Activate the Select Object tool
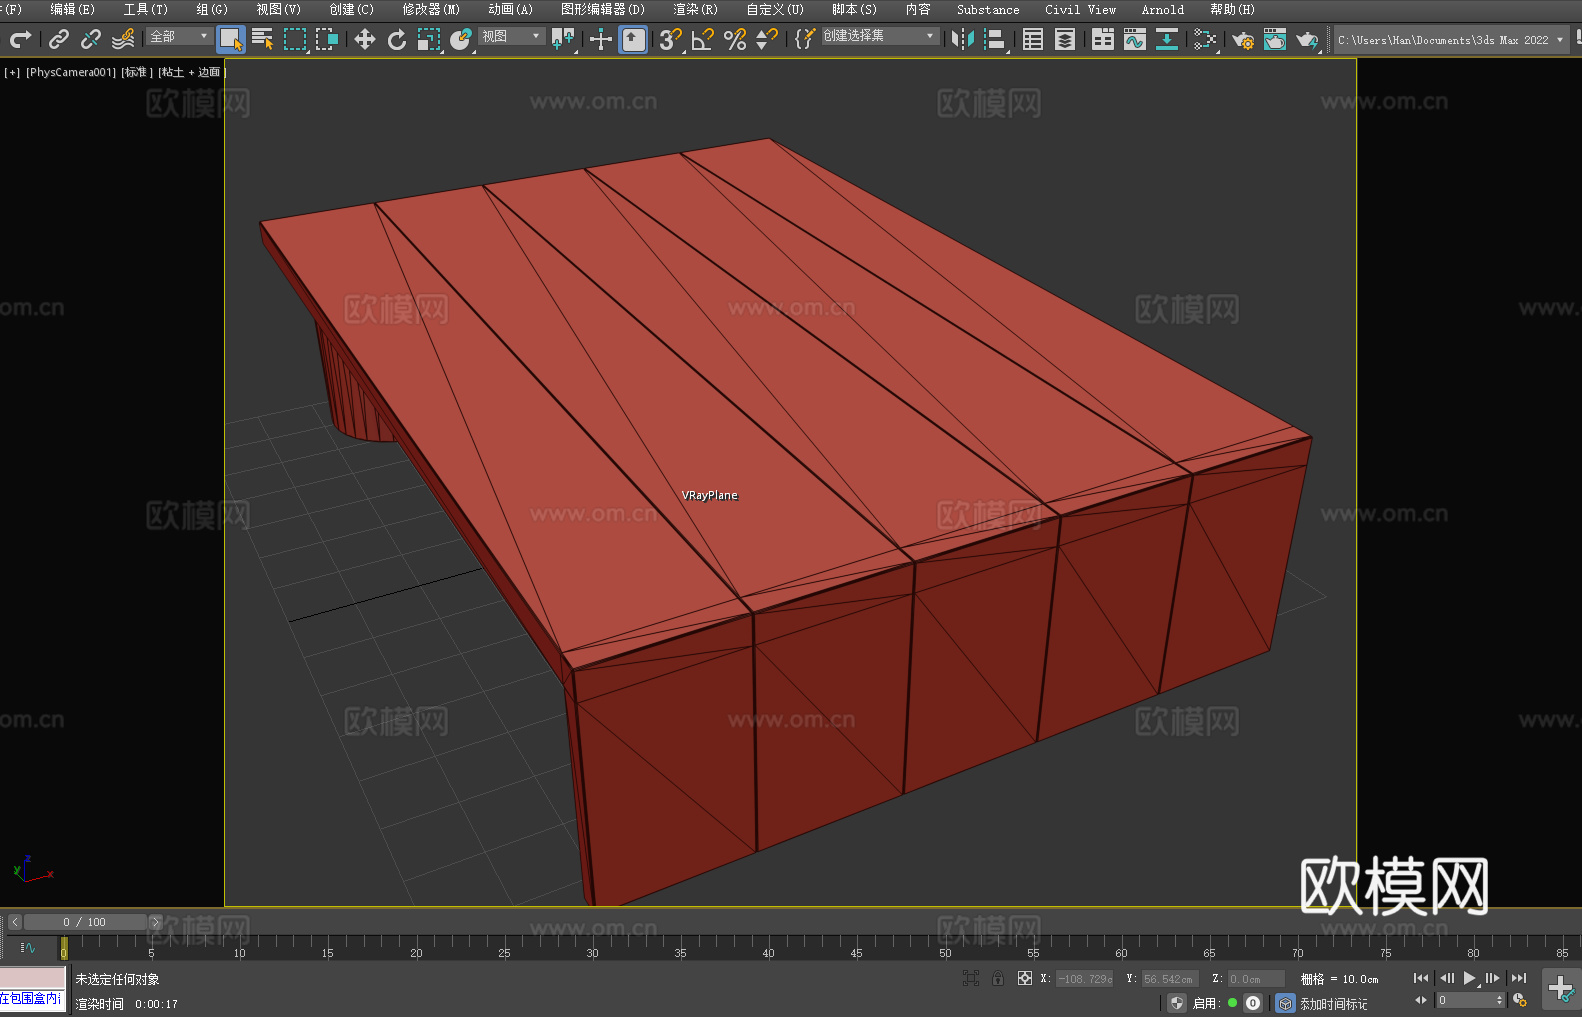 point(231,39)
